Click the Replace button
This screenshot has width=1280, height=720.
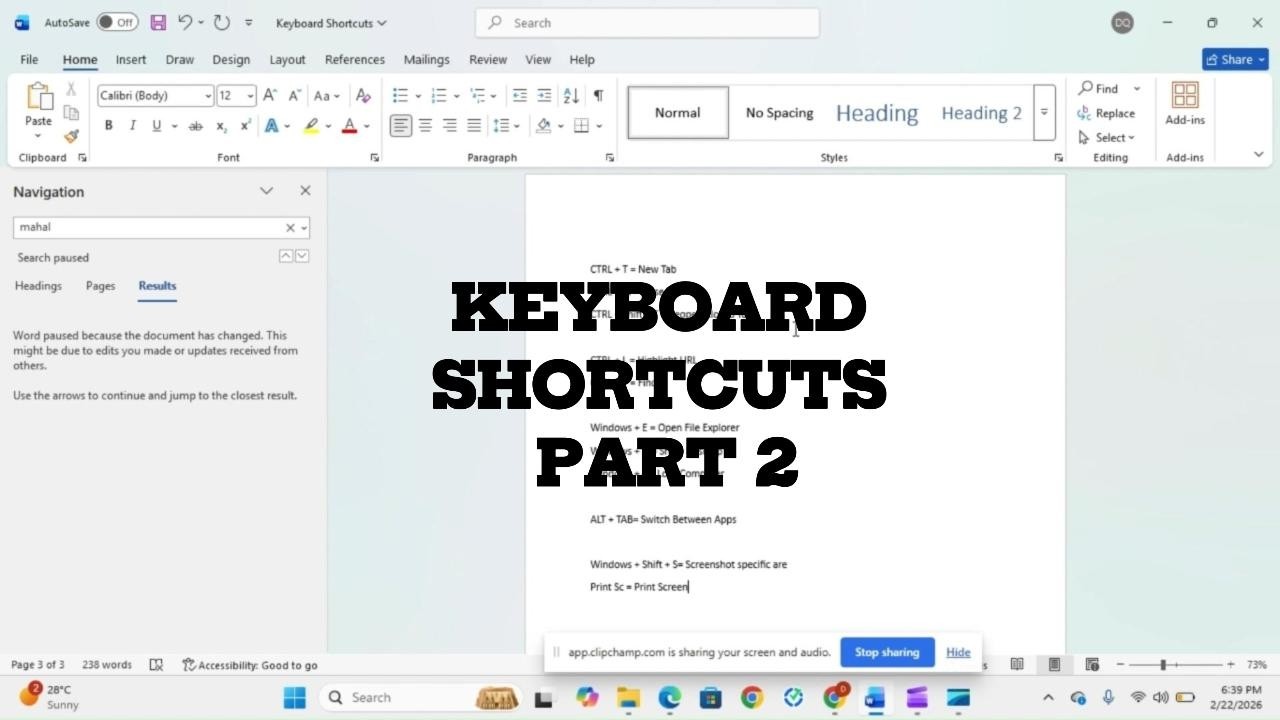1106,113
